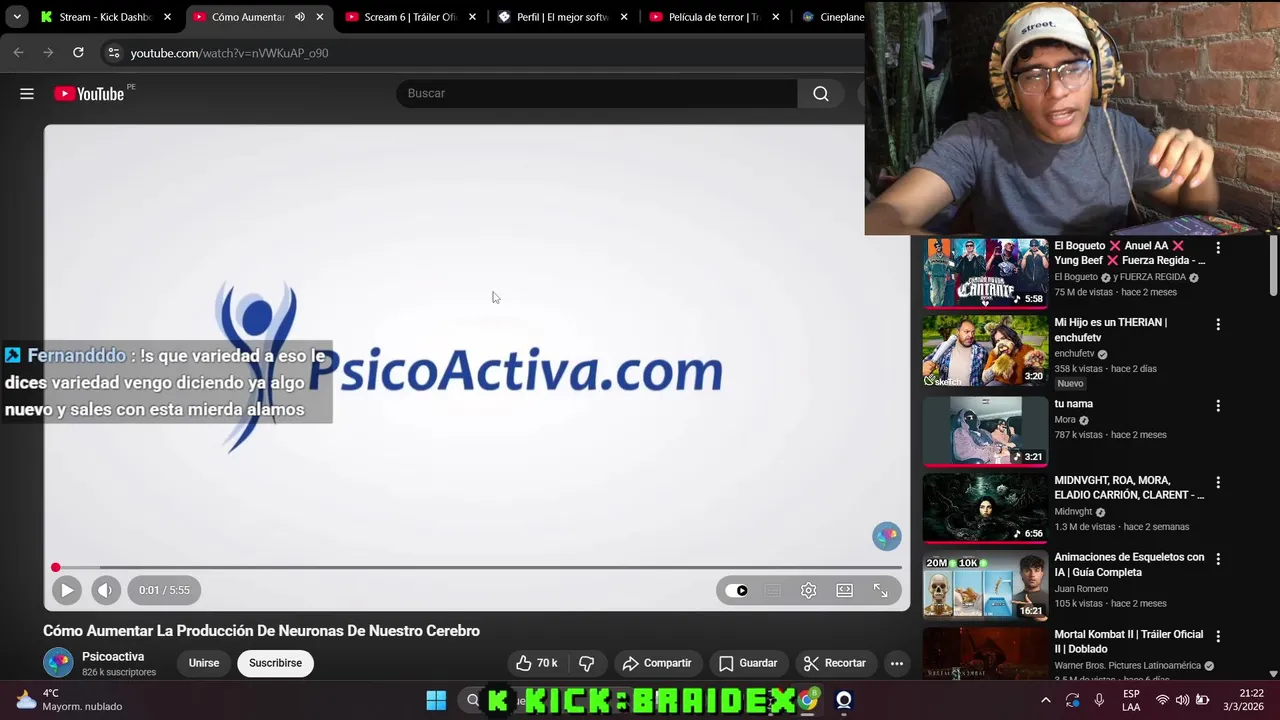Open options menu for Animaciones de Esqueletos
The height and width of the screenshot is (720, 1280).
(1218, 559)
